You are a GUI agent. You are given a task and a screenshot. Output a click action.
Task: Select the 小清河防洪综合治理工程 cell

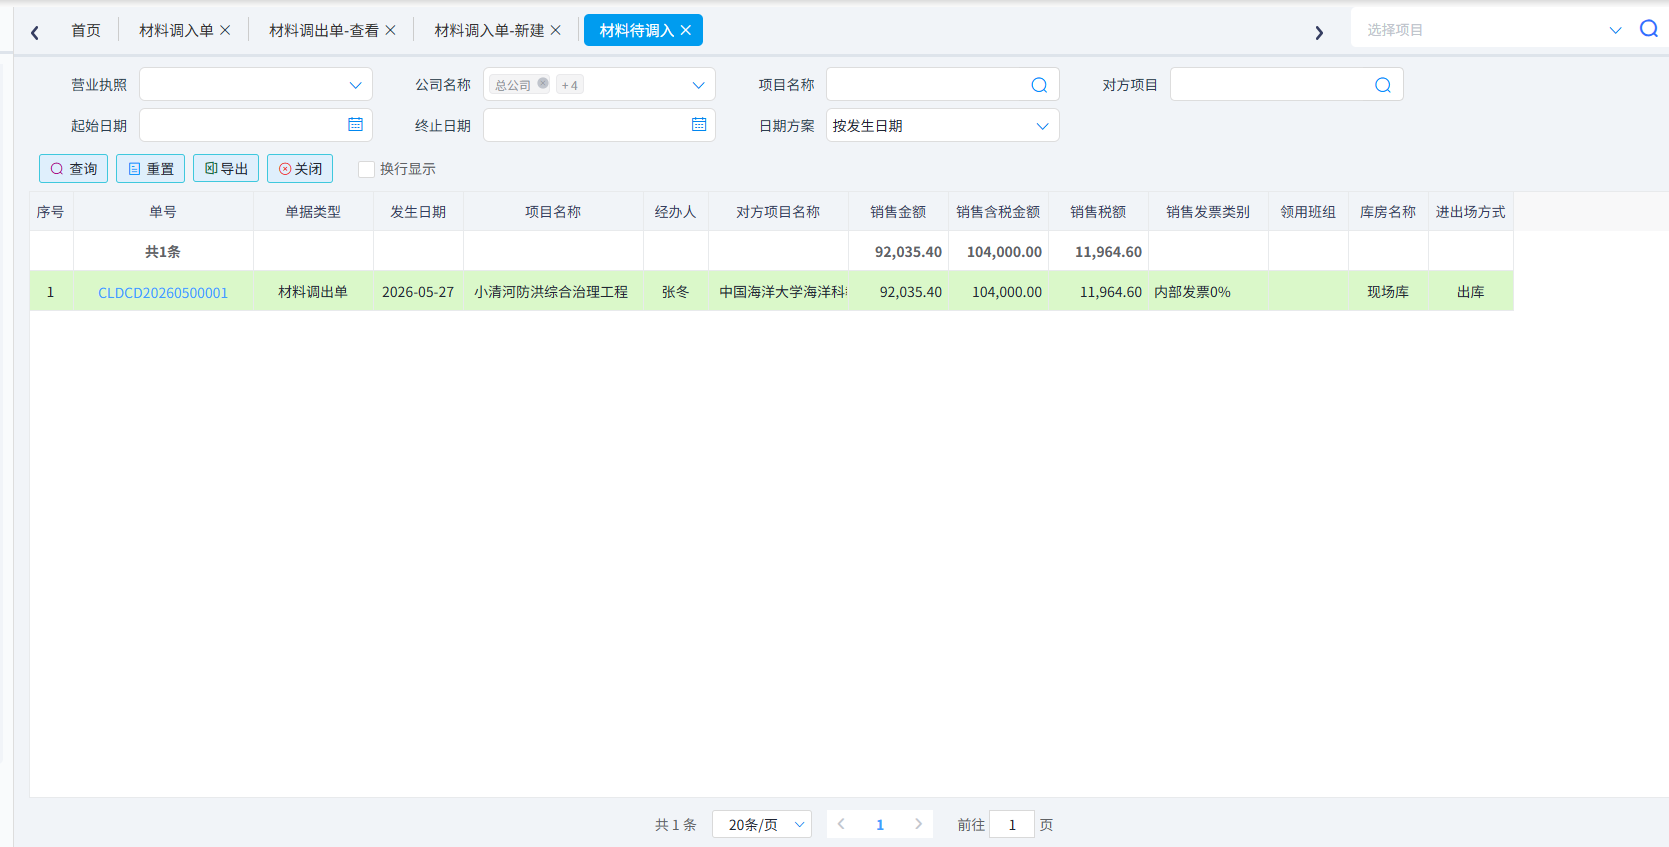[x=551, y=292]
